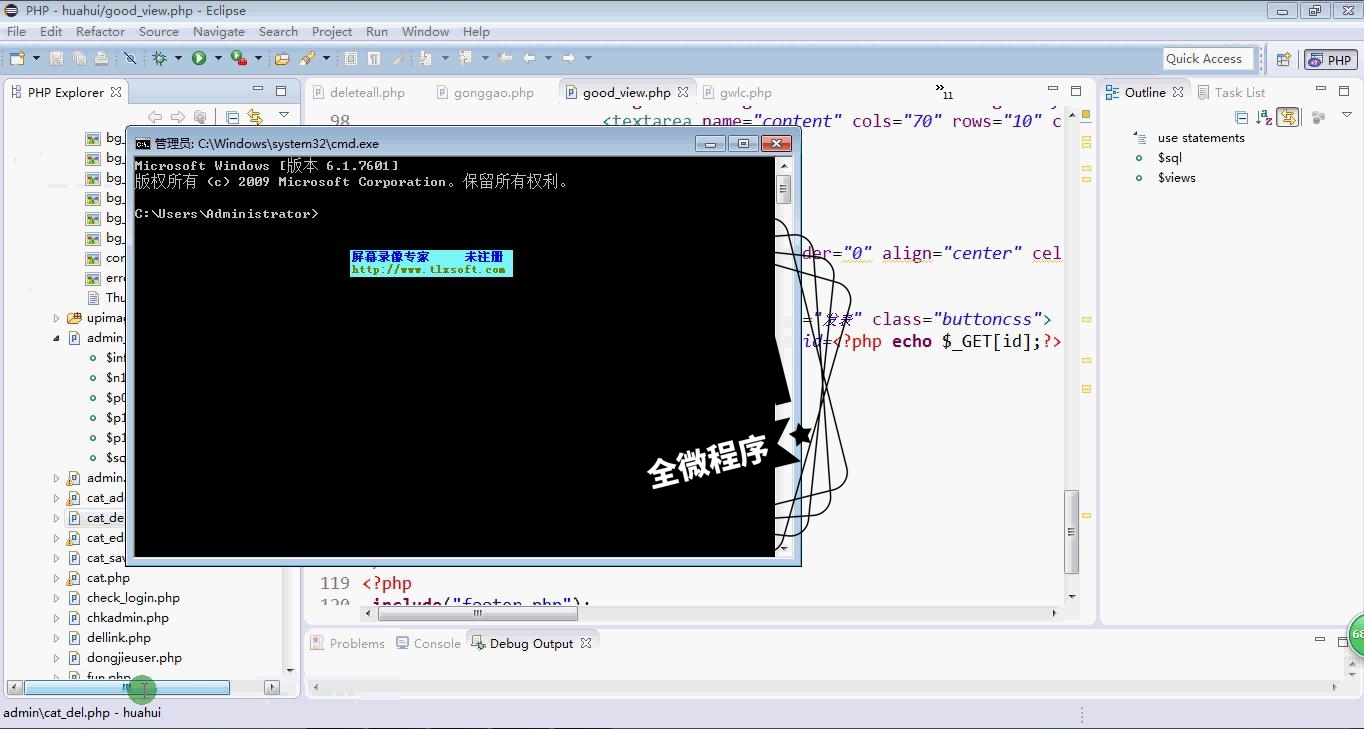Open the Project menu

(x=332, y=31)
